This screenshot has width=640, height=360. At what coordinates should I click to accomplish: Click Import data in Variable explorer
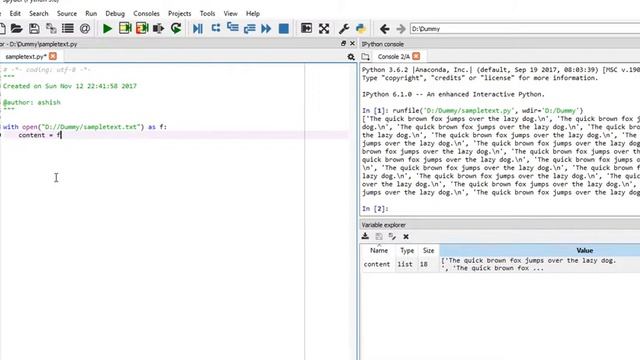point(365,236)
